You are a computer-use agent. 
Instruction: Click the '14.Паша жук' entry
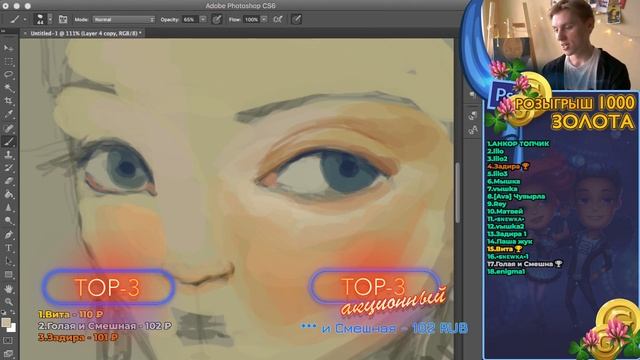(510, 241)
